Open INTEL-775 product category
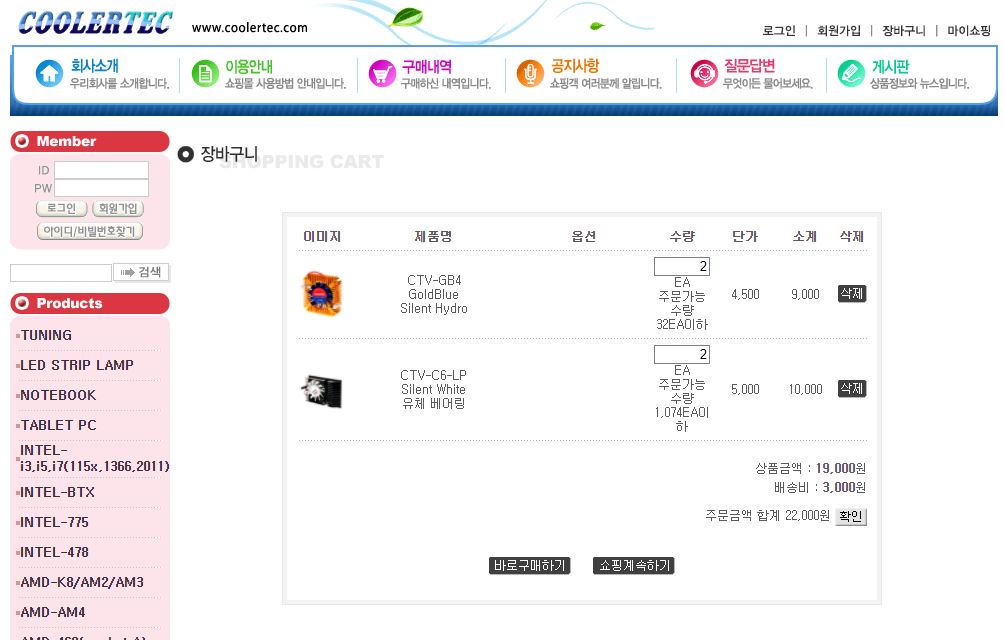Screen dimensions: 1004x640 [54, 523]
